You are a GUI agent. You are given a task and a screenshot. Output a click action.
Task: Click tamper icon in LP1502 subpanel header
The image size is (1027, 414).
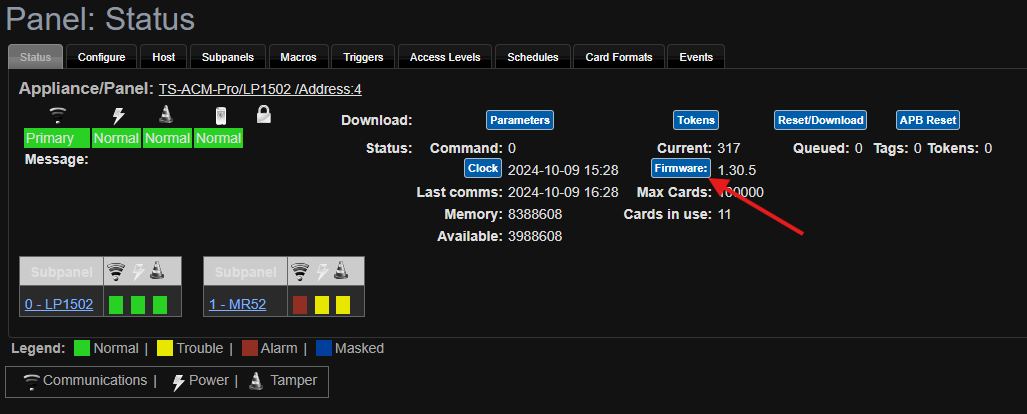tap(157, 271)
